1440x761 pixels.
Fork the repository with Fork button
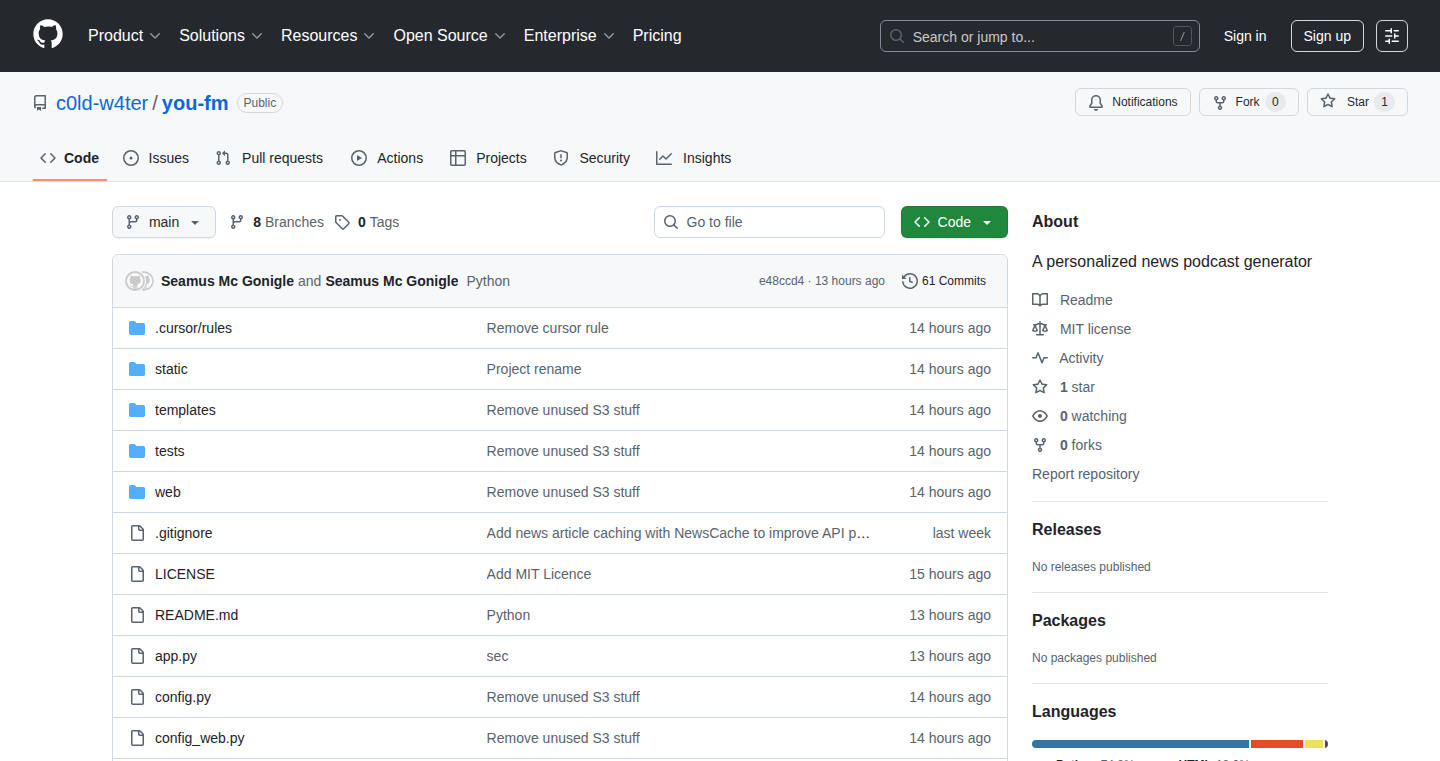pos(1249,102)
